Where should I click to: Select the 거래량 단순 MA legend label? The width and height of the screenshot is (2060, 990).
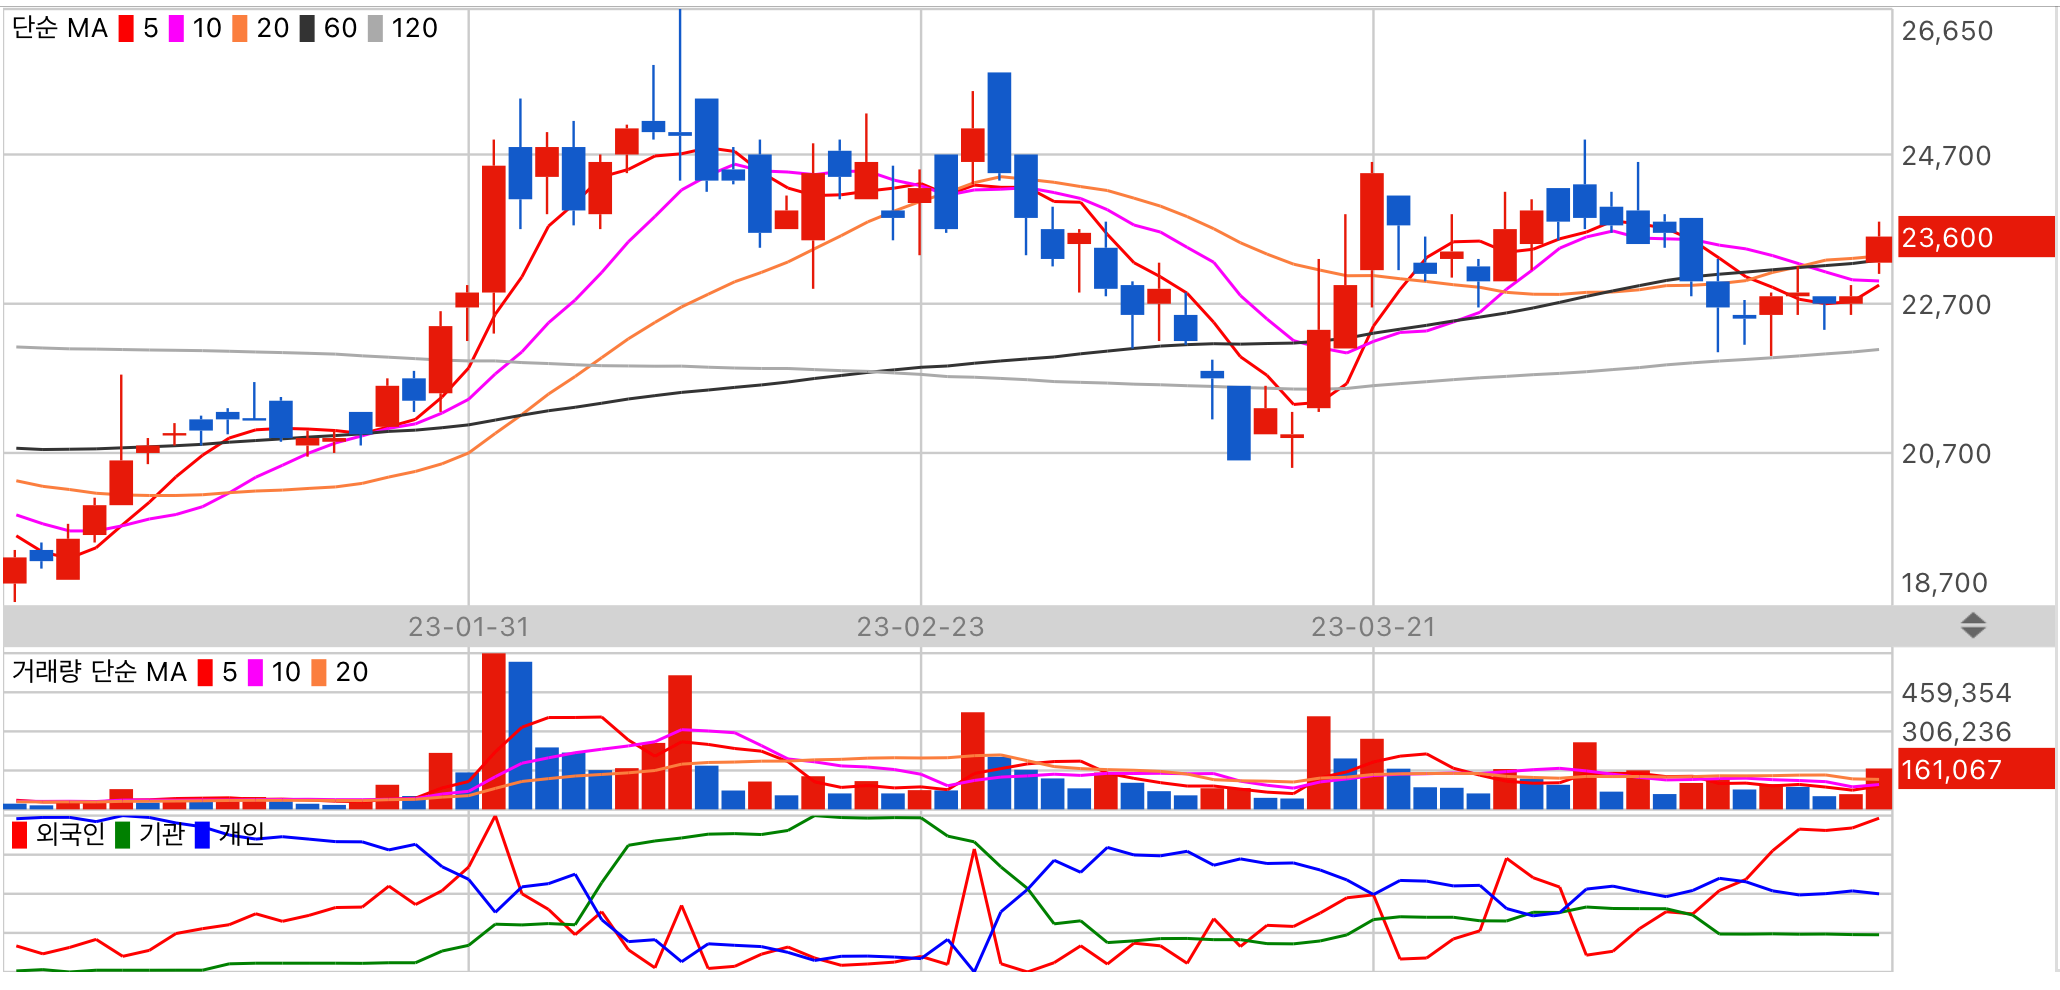pyautogui.click(x=99, y=672)
